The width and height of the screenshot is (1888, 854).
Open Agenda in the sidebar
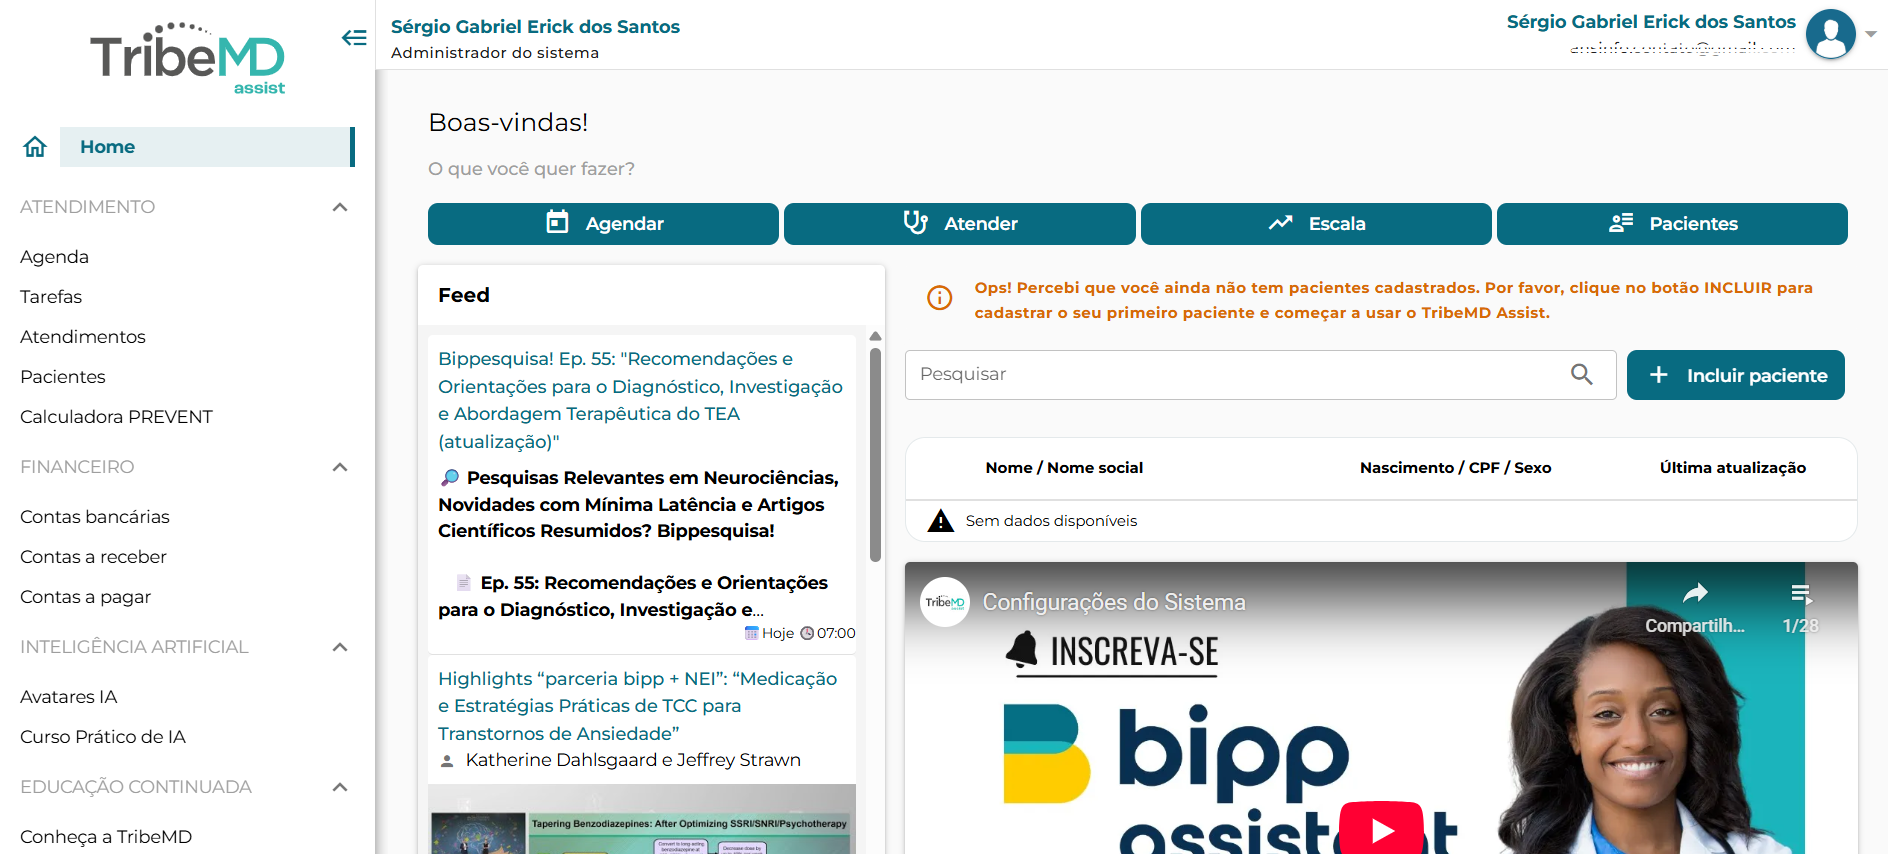pos(55,257)
